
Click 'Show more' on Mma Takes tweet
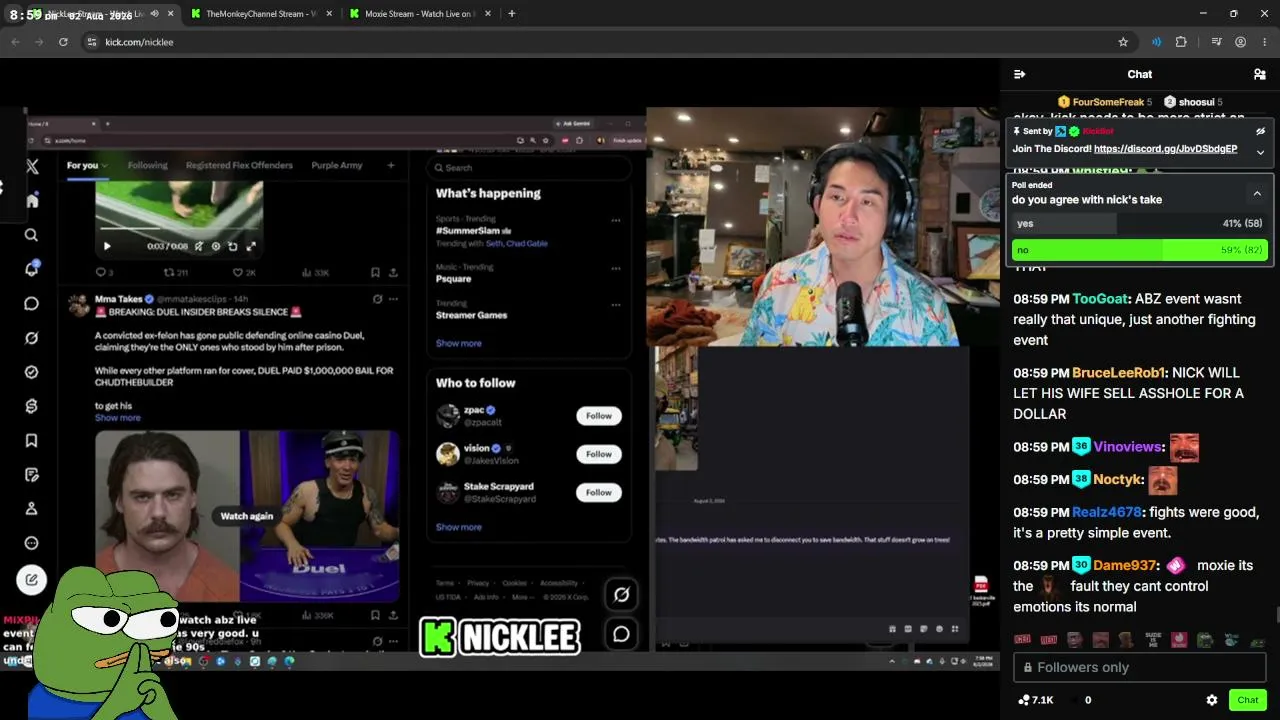point(118,418)
